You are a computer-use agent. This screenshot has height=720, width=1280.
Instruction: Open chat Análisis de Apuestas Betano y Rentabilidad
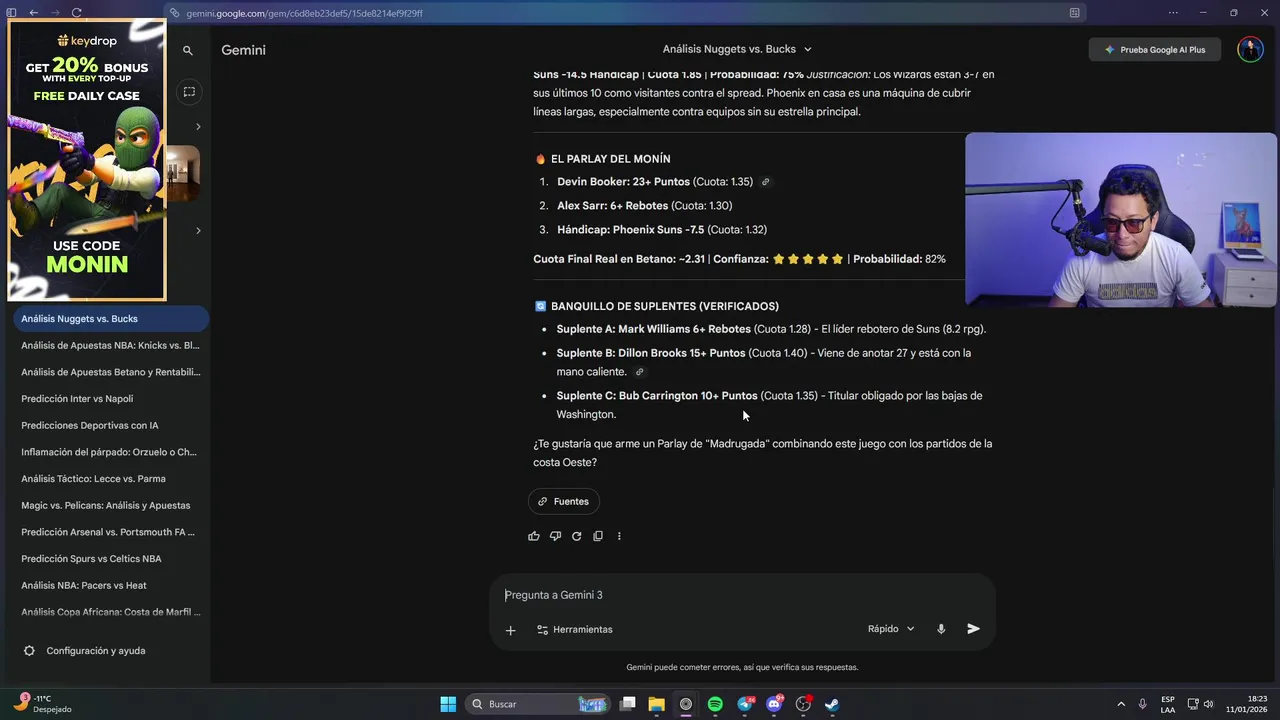(110, 372)
